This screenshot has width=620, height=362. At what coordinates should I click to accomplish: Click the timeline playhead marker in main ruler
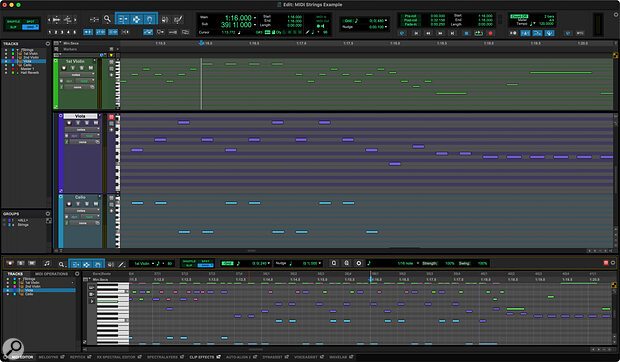pos(201,43)
